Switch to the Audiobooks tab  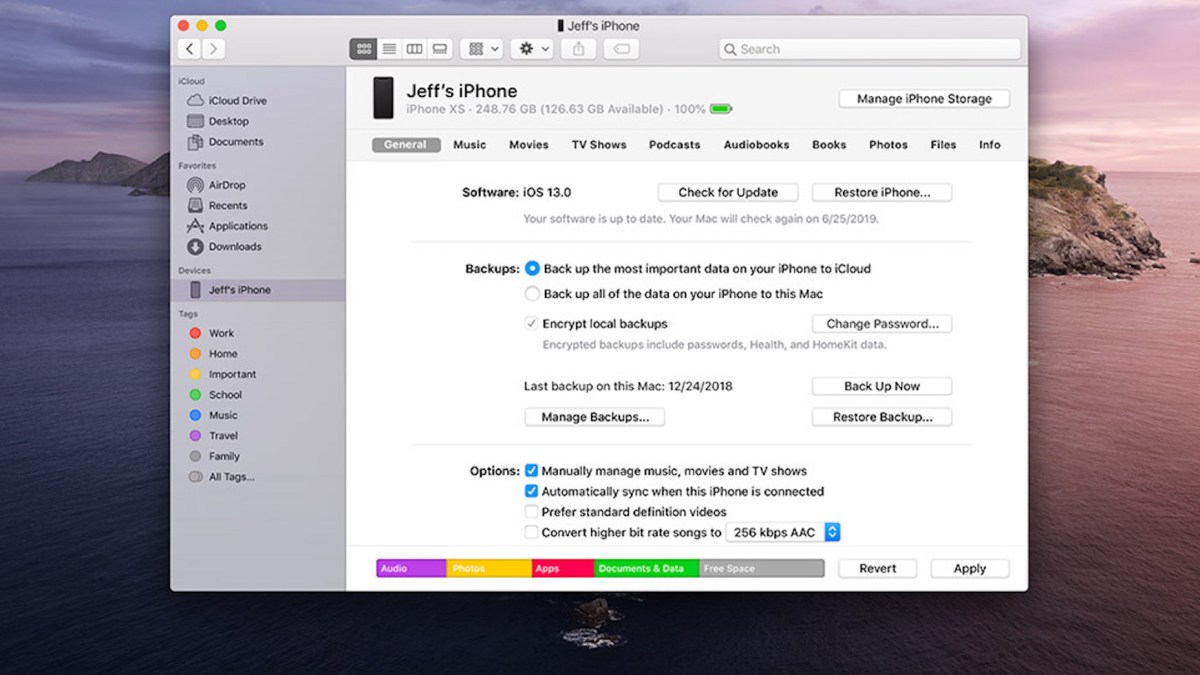(x=757, y=145)
